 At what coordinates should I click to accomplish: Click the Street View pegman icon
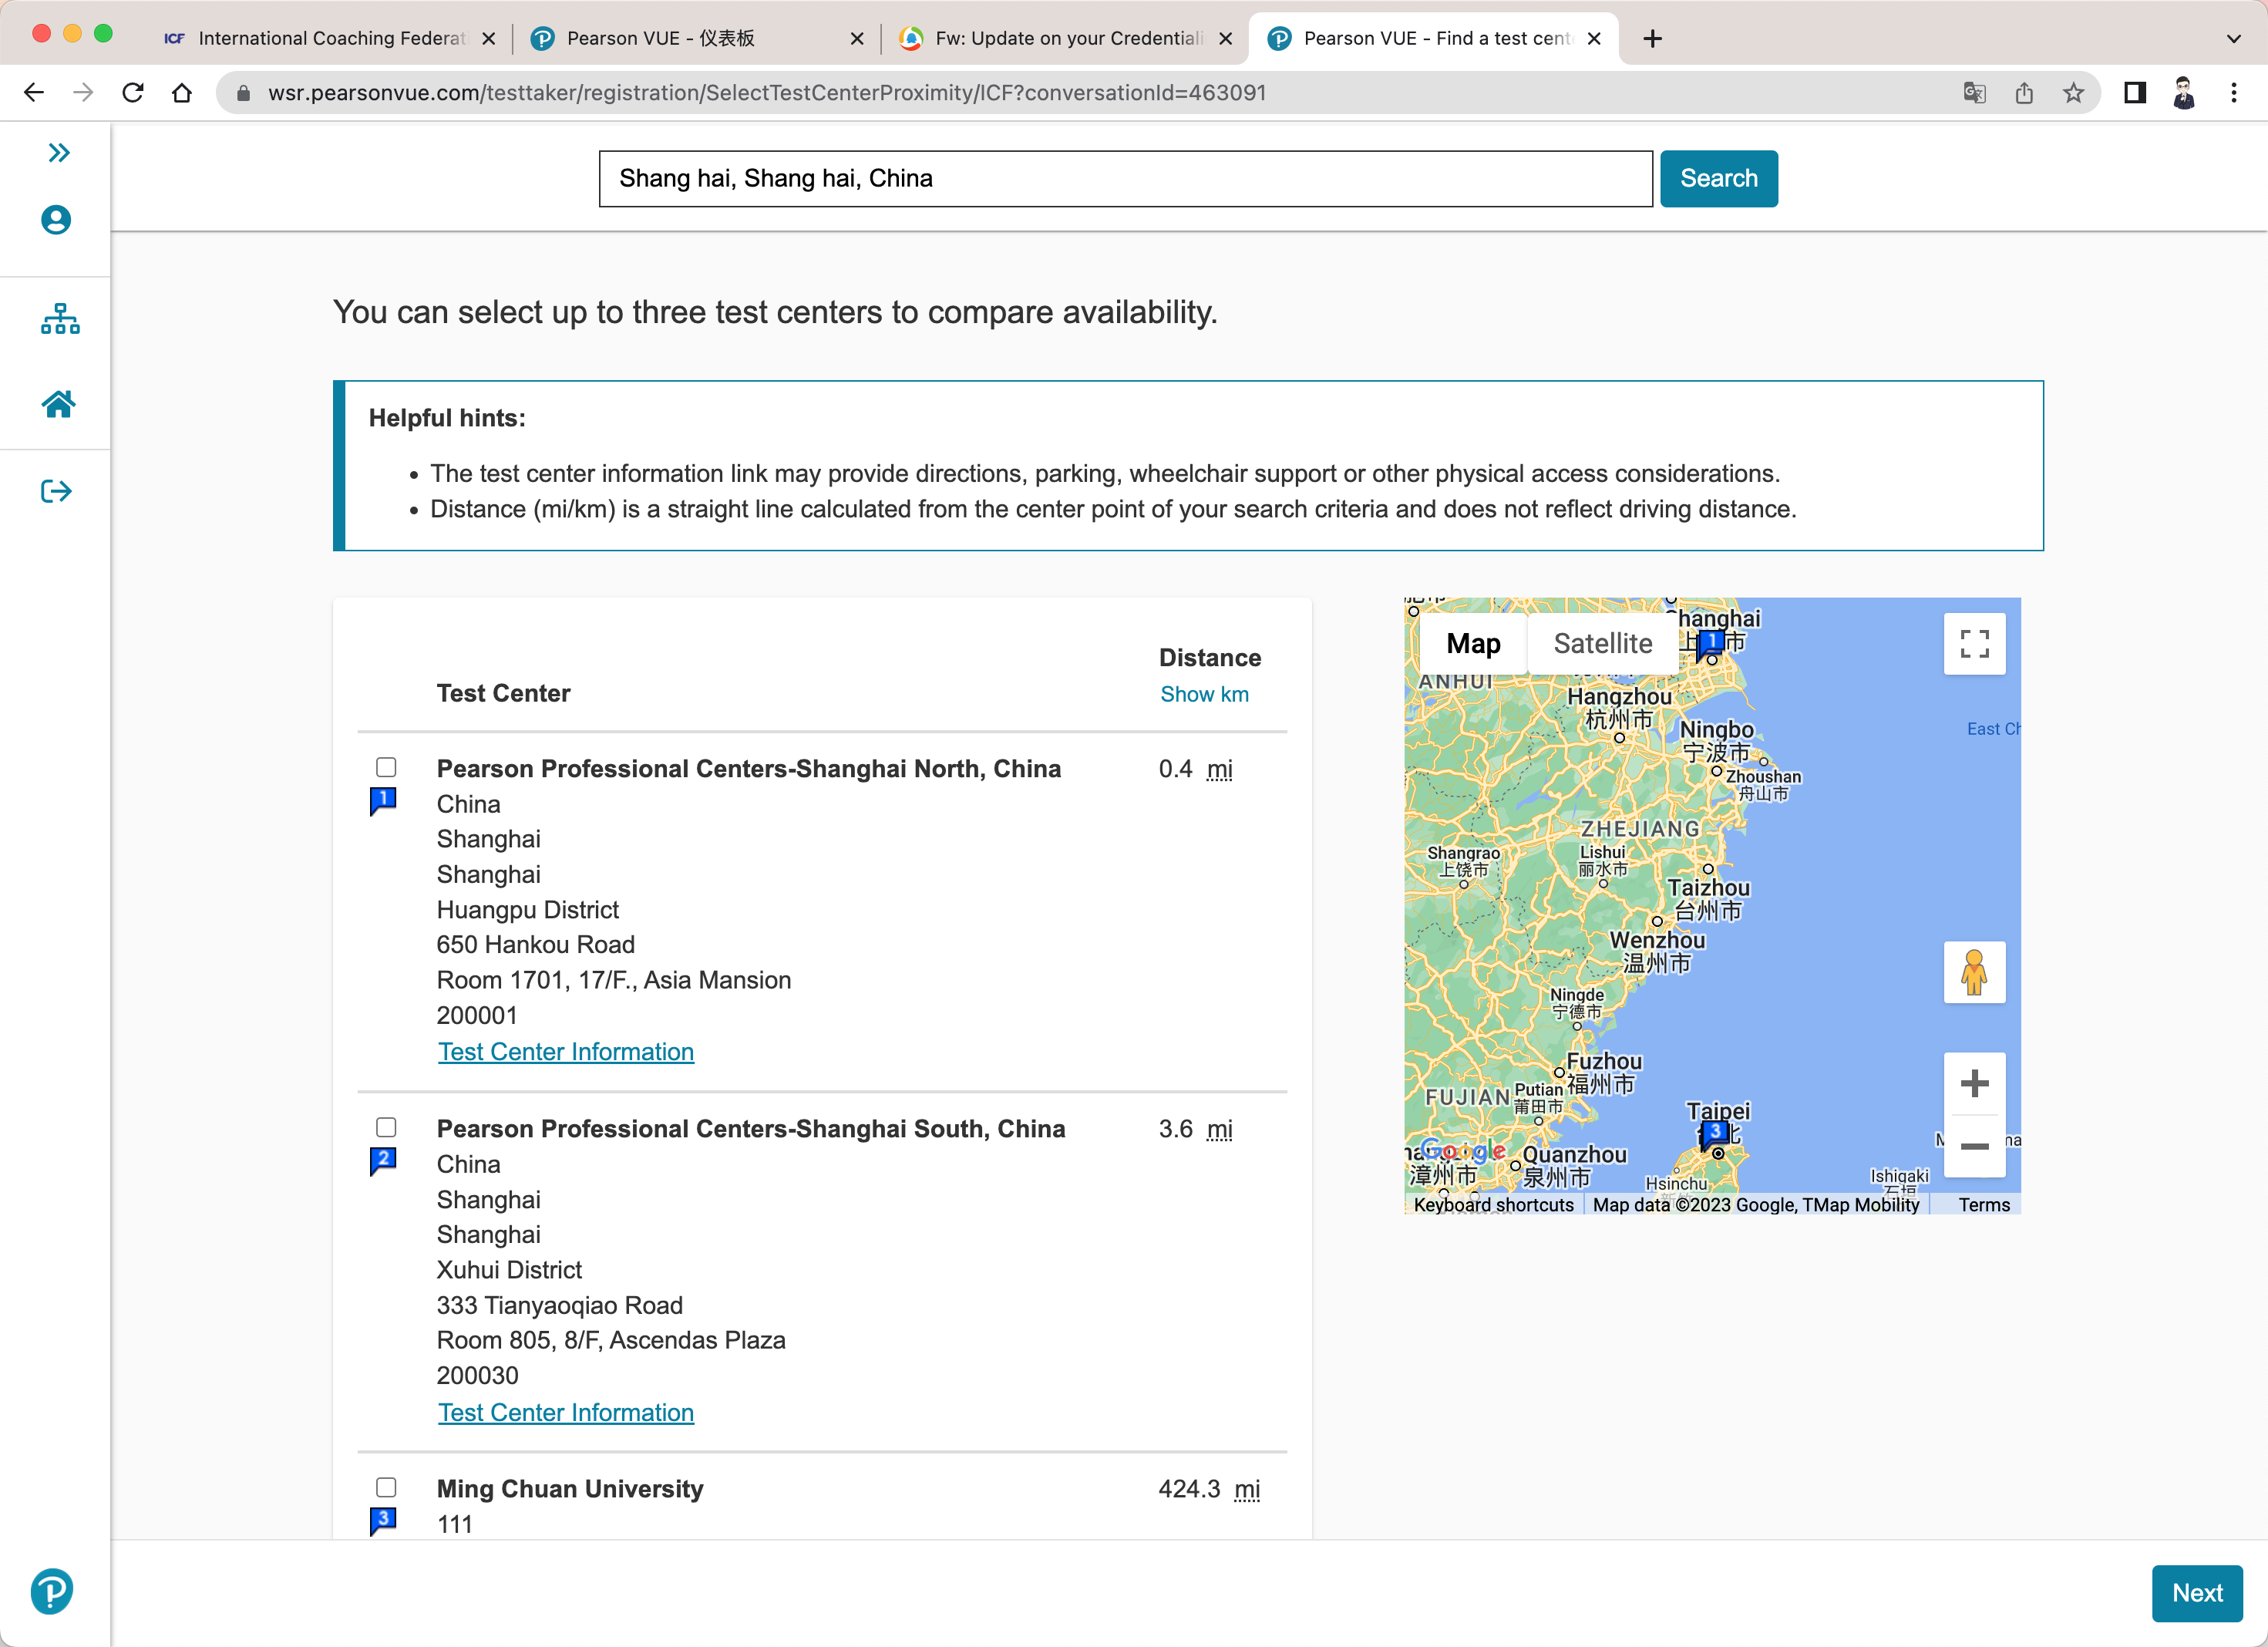pyautogui.click(x=1973, y=972)
